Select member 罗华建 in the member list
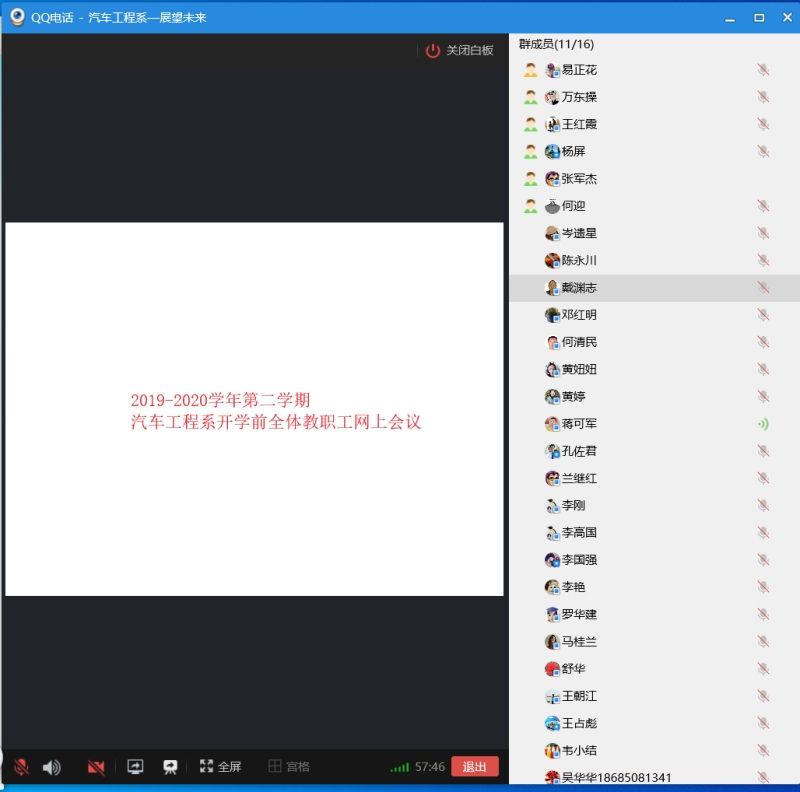 point(579,614)
